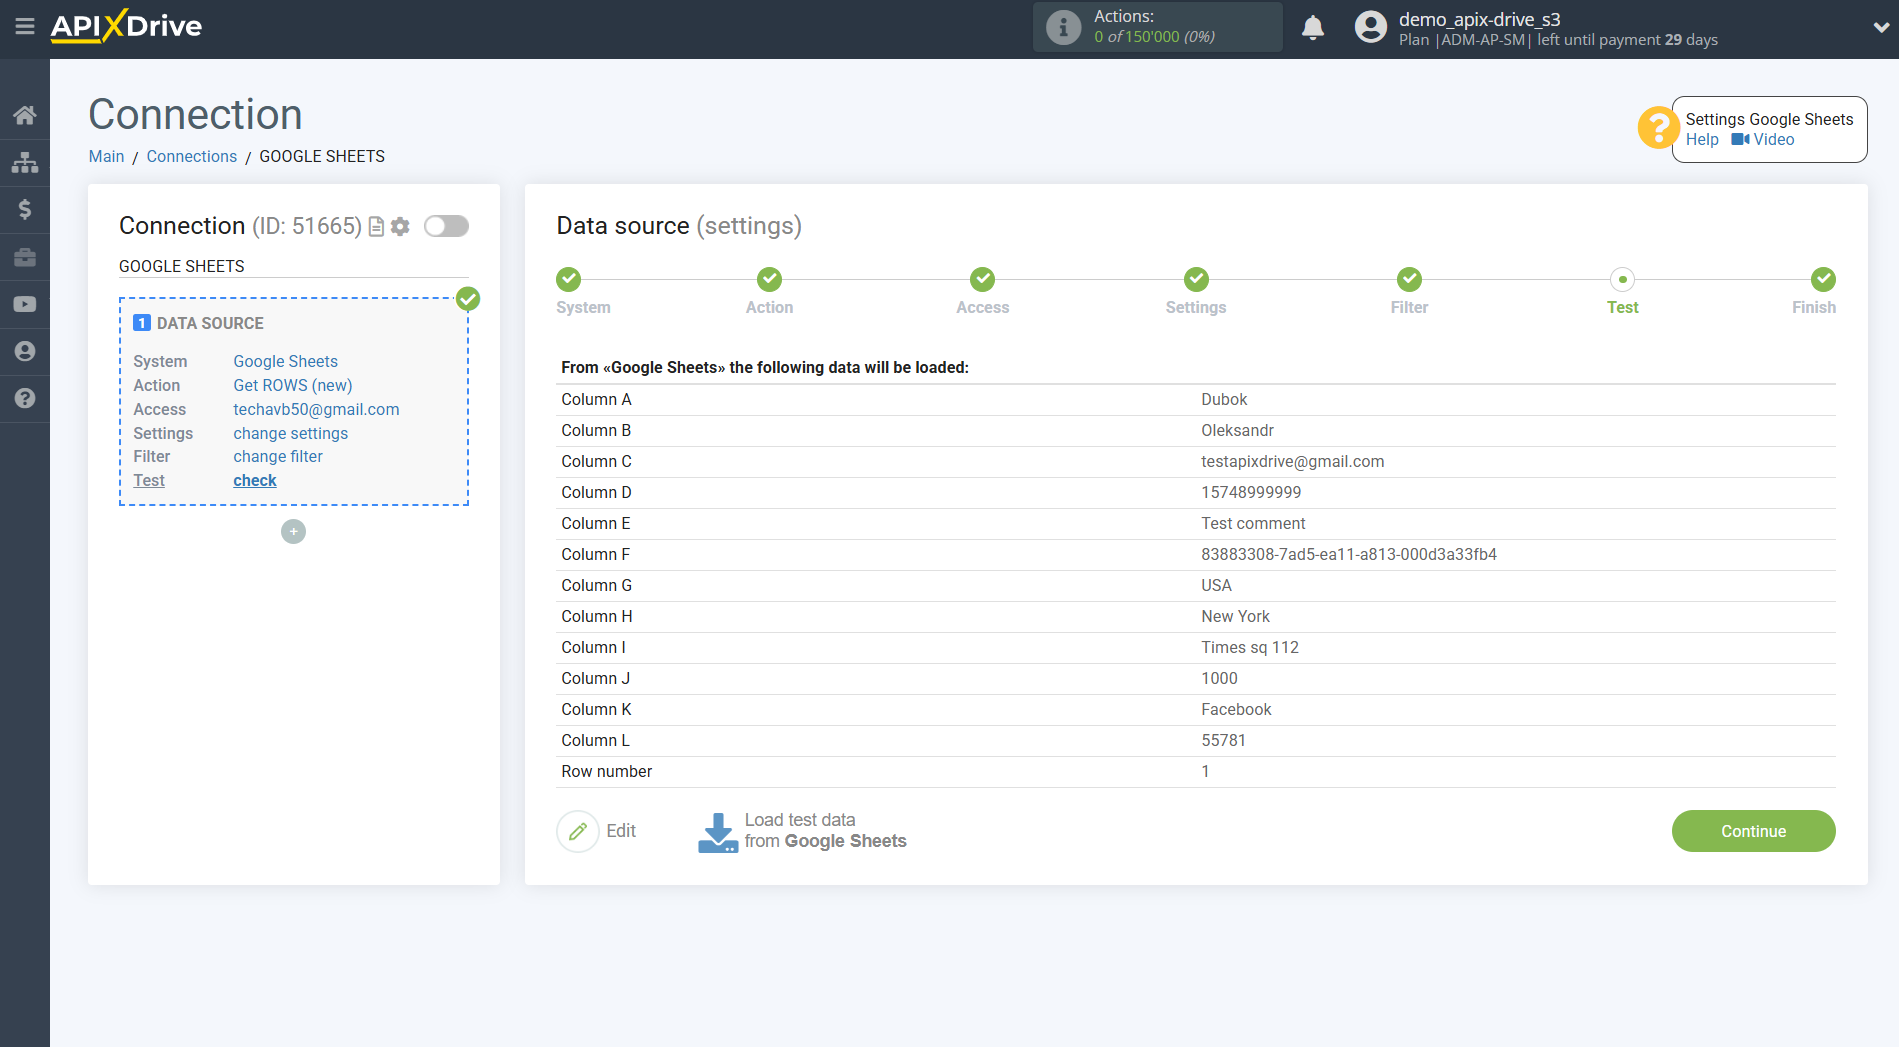Image resolution: width=1899 pixels, height=1047 pixels.
Task: Select the New York value
Action: [x=1235, y=616]
